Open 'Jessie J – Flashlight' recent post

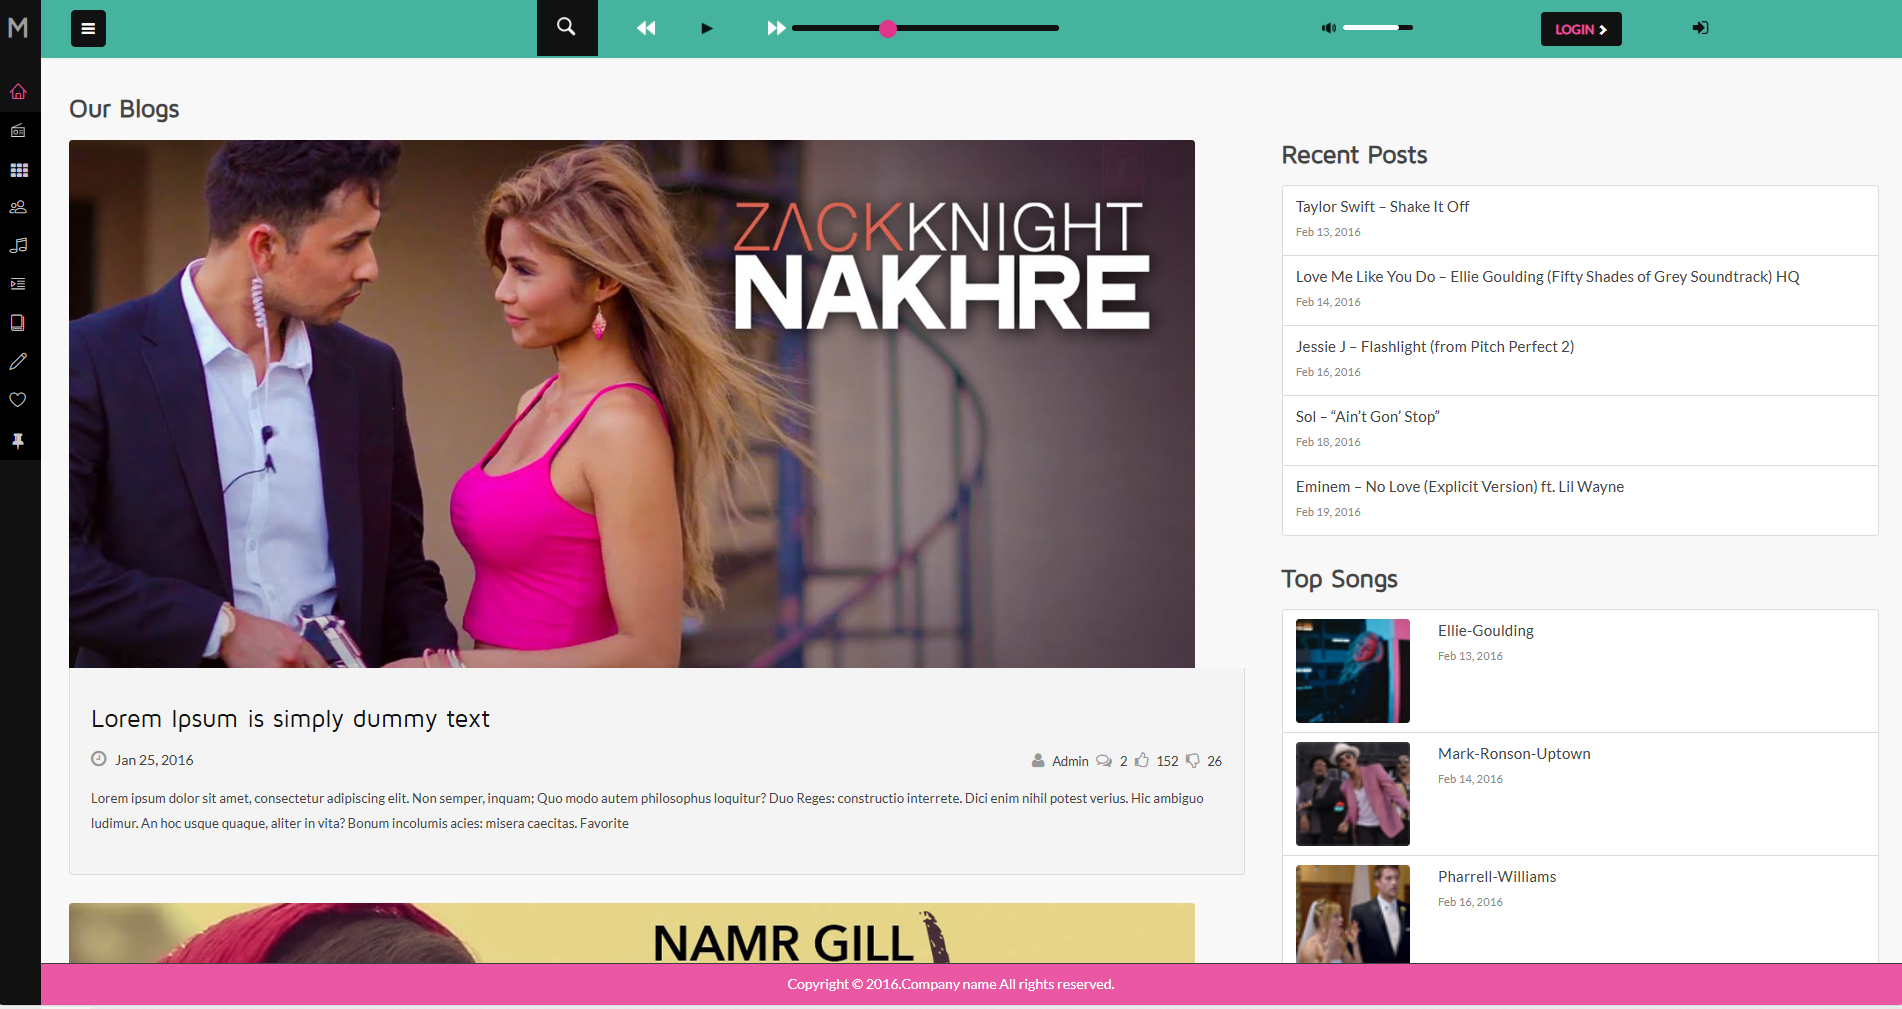[1435, 347]
